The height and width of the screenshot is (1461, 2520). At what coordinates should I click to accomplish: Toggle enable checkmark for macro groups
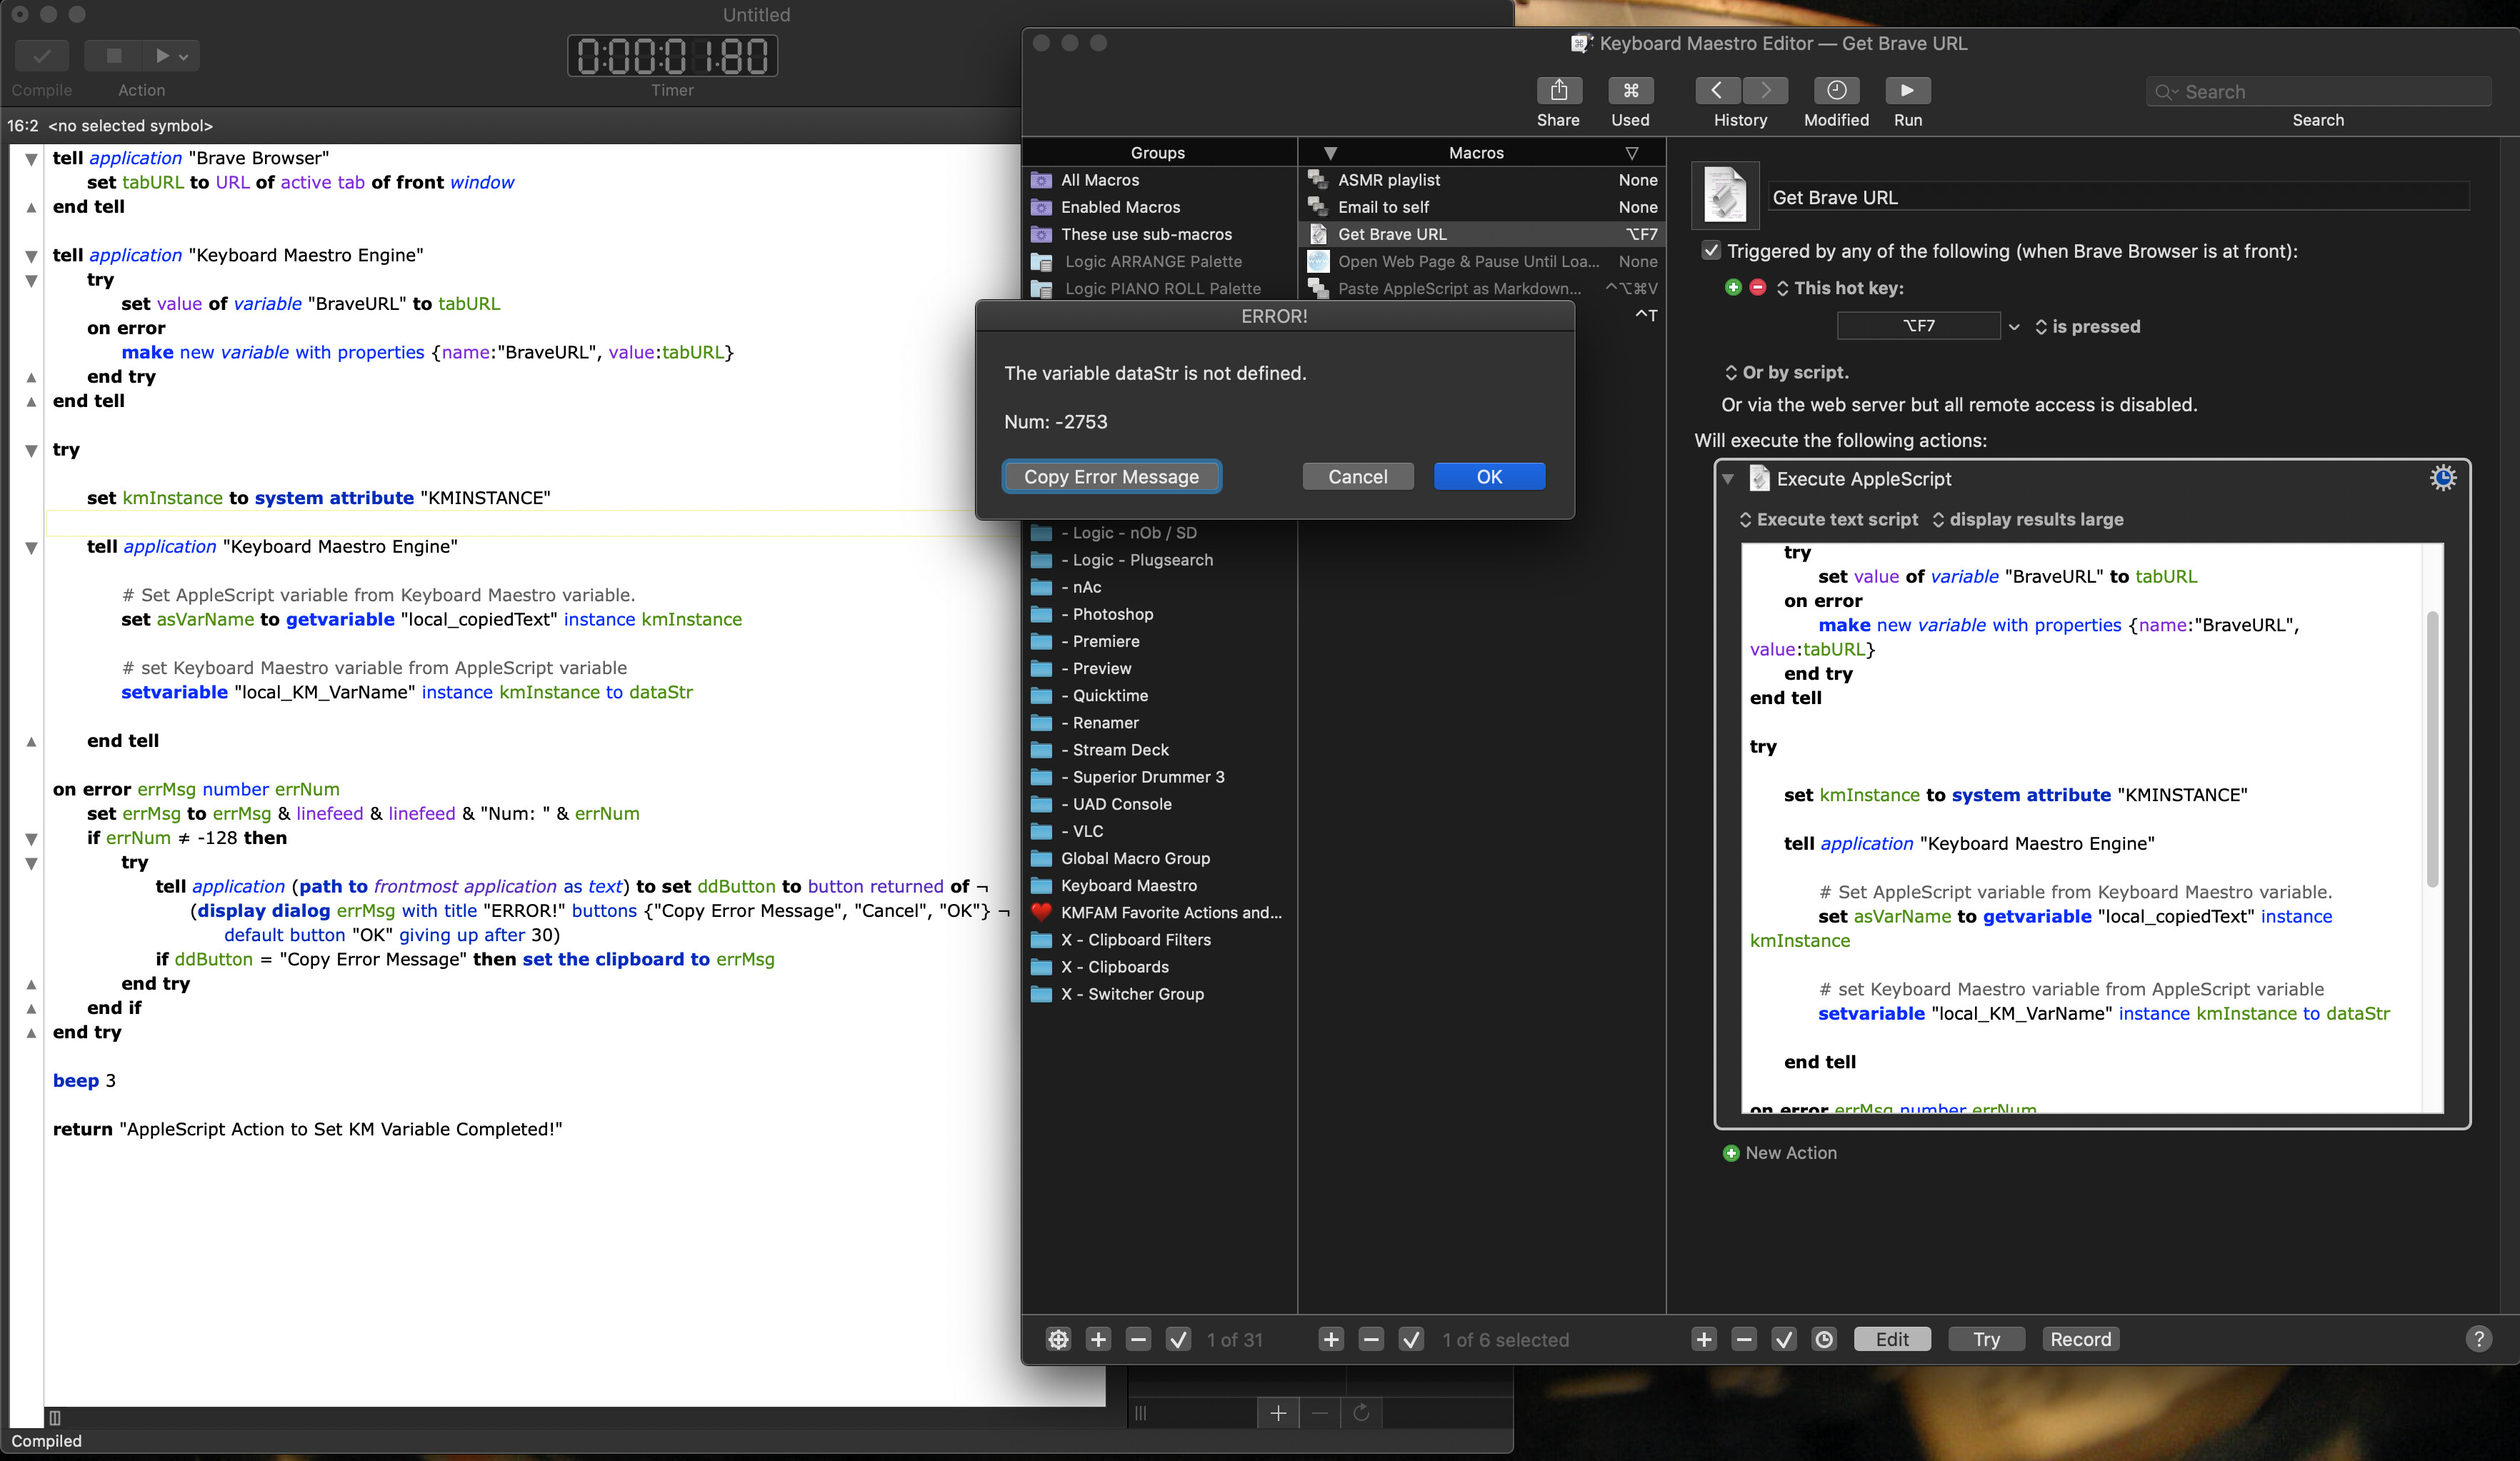1178,1339
